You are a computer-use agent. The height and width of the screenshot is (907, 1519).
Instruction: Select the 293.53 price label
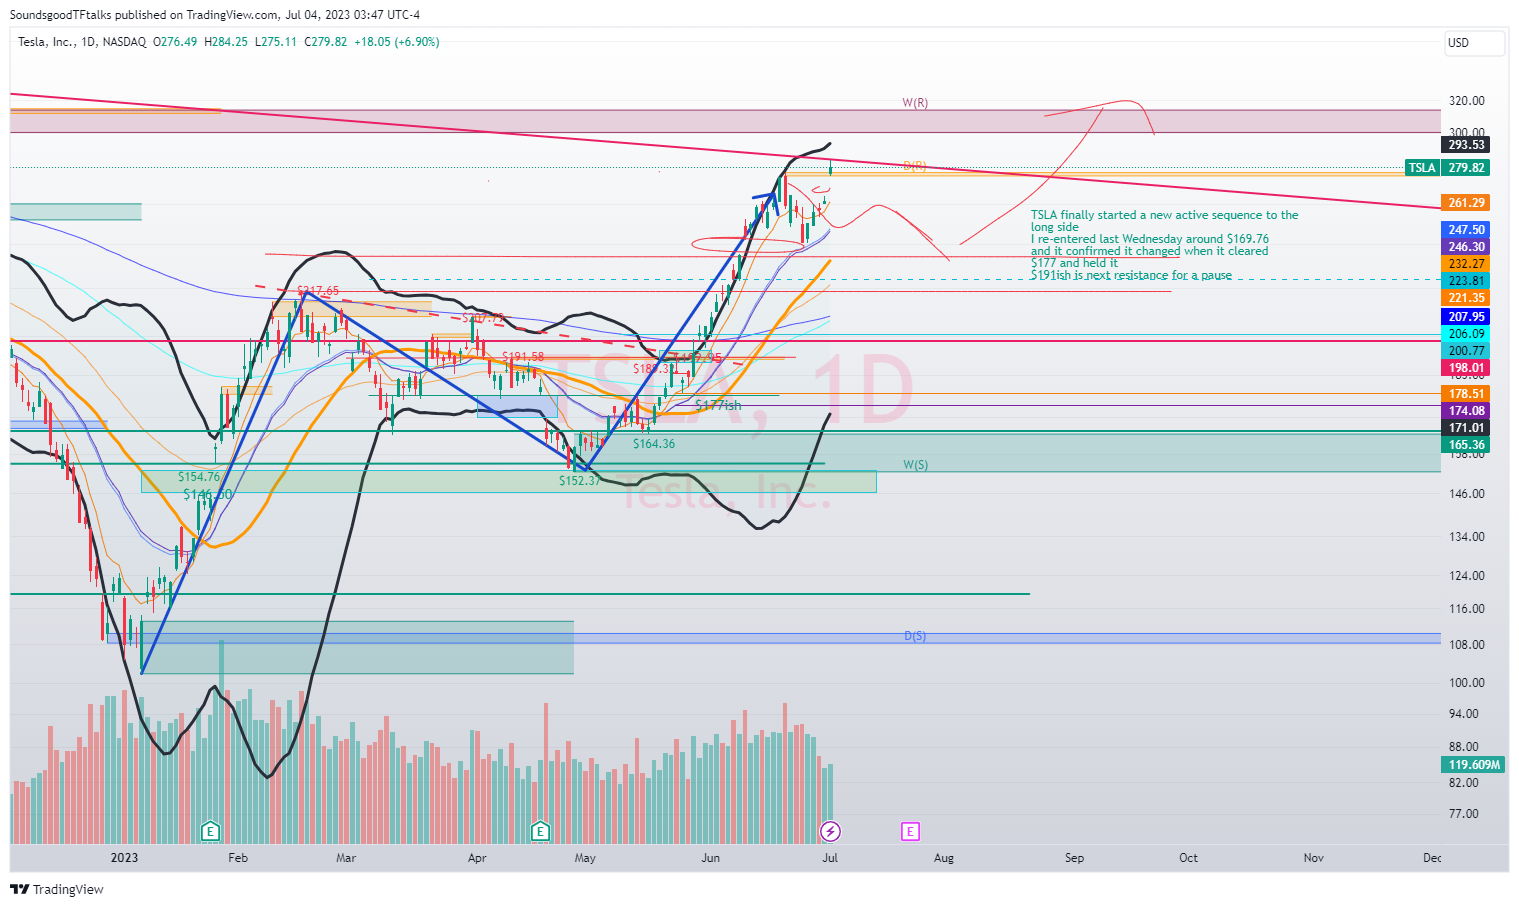pyautogui.click(x=1466, y=145)
